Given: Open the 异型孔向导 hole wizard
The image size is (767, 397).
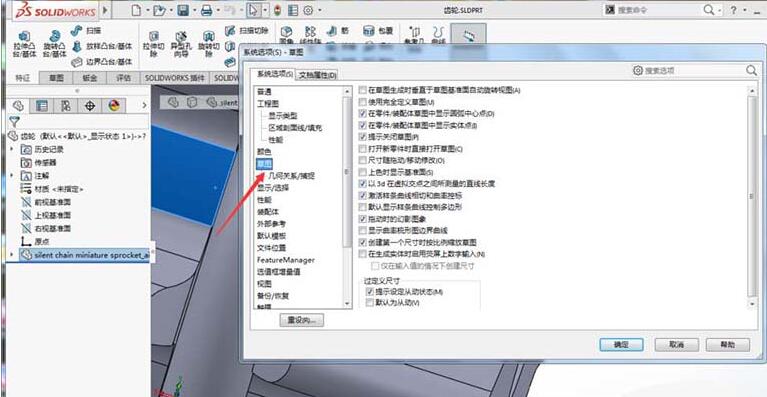Looking at the screenshot, I should coord(181,44).
